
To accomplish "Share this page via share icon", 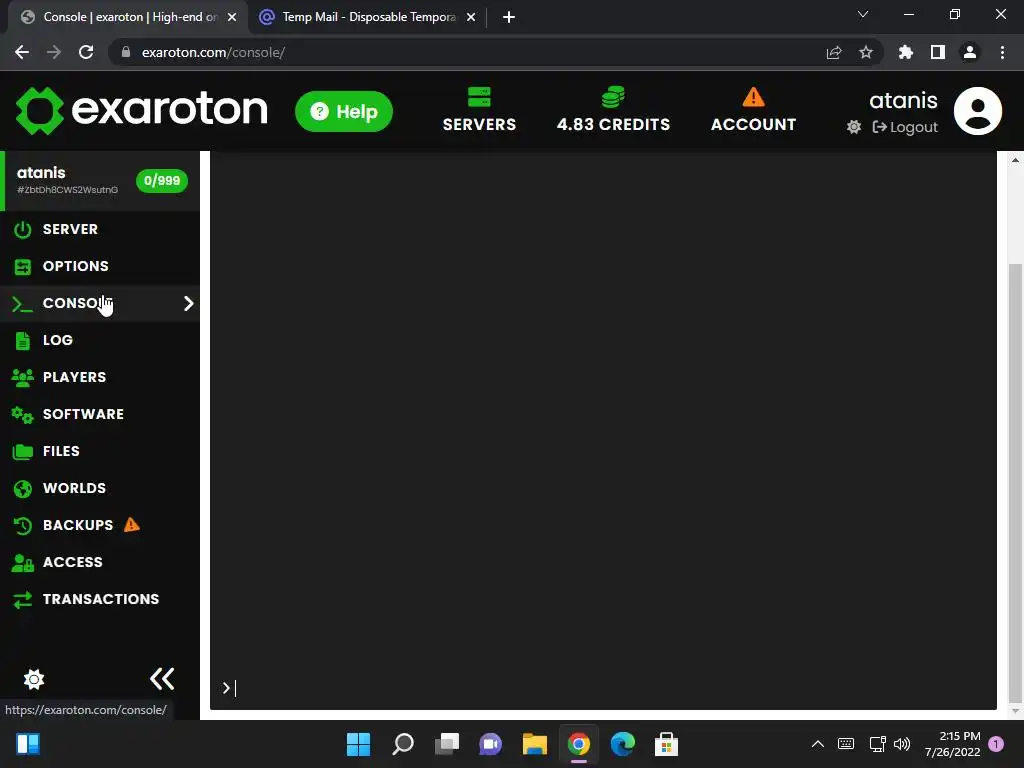I will click(834, 52).
